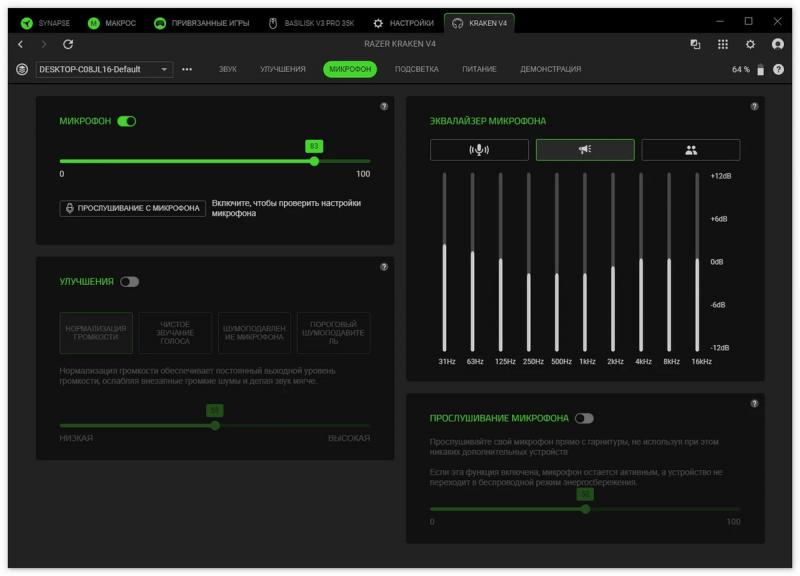800x576 pixels.
Task: Open the modules grid icon
Action: [x=723, y=44]
